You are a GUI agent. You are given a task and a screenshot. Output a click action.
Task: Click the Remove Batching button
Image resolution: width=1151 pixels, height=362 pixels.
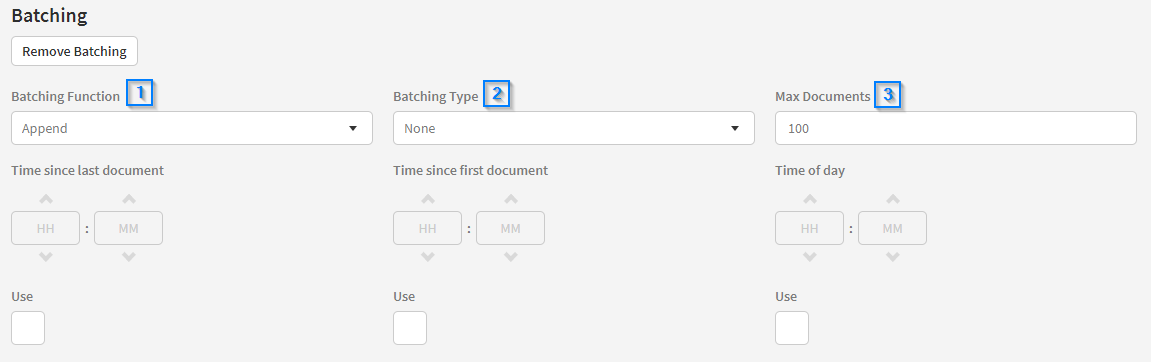(x=74, y=51)
